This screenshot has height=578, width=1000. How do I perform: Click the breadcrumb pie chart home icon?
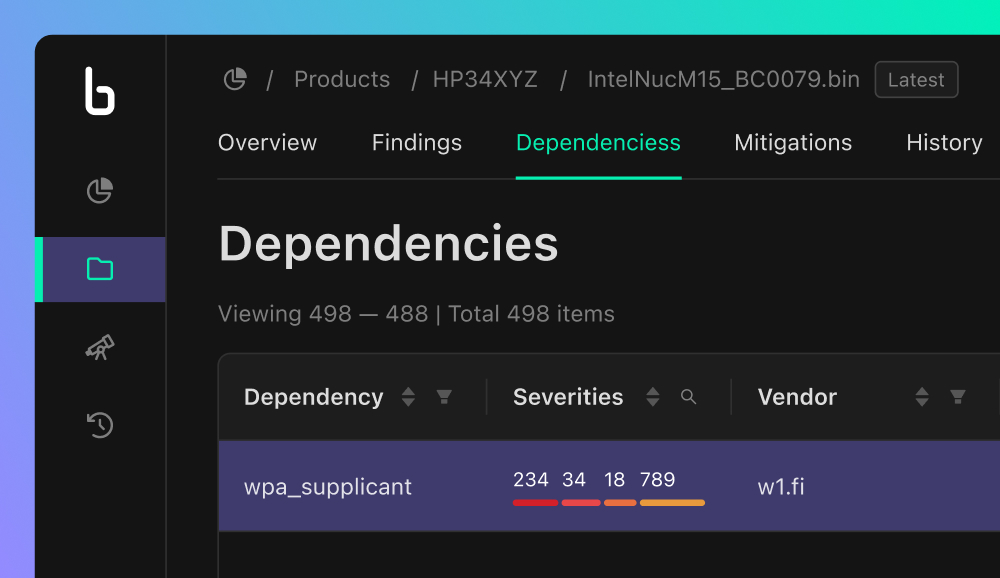tap(235, 79)
